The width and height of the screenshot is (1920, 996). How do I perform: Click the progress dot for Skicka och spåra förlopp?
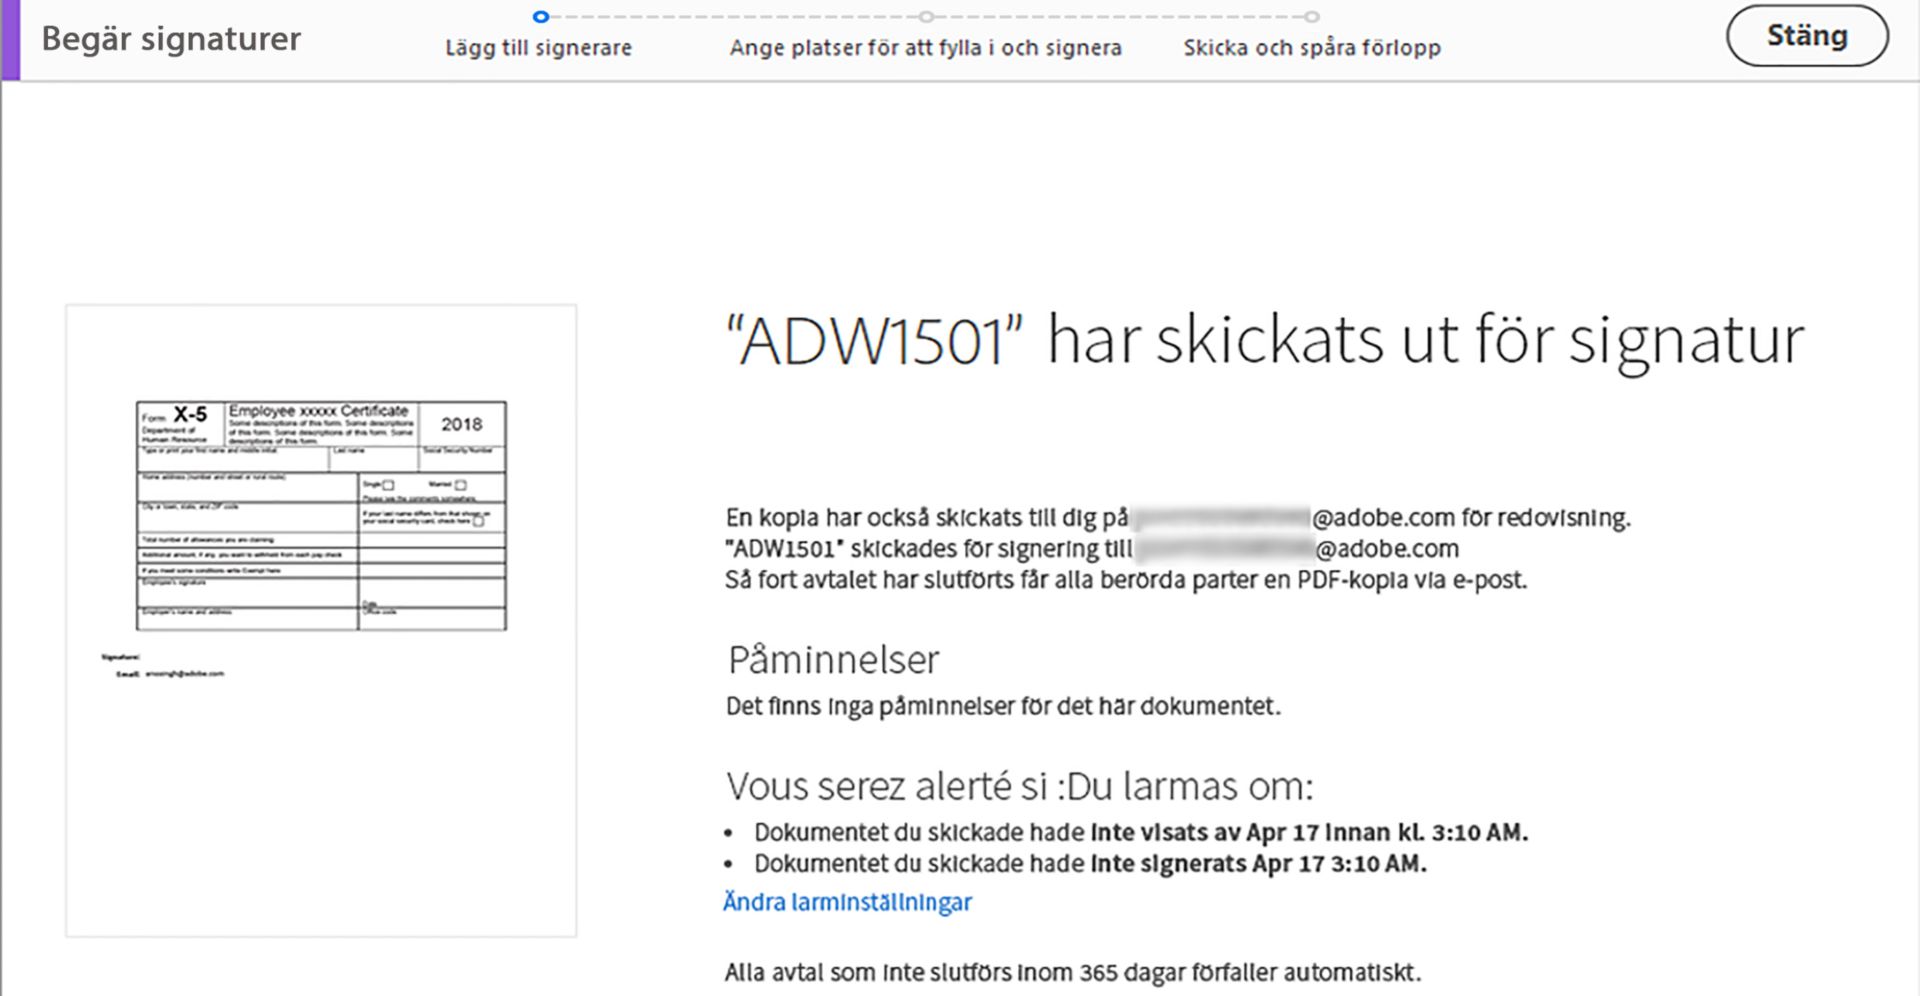(x=1312, y=16)
